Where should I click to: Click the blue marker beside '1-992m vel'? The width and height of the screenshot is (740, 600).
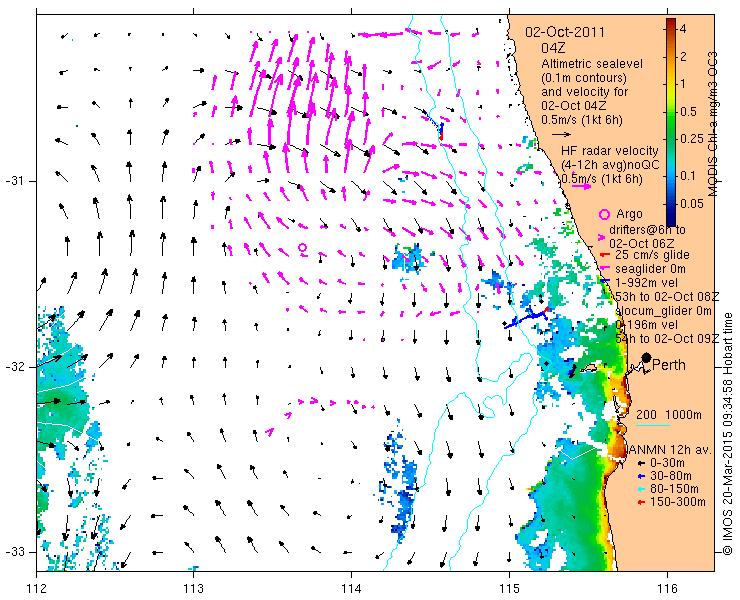[604, 281]
